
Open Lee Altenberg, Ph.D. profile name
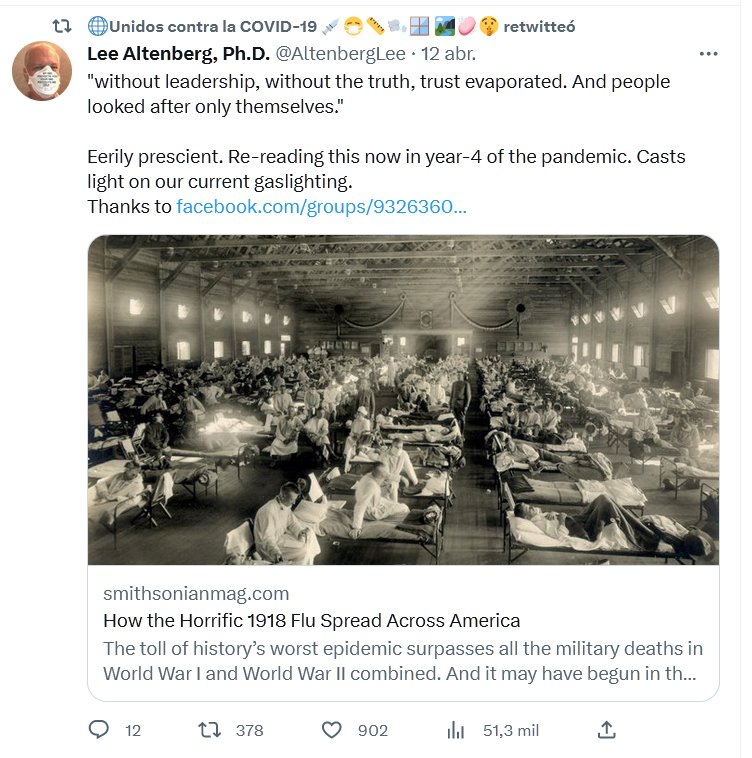(175, 53)
